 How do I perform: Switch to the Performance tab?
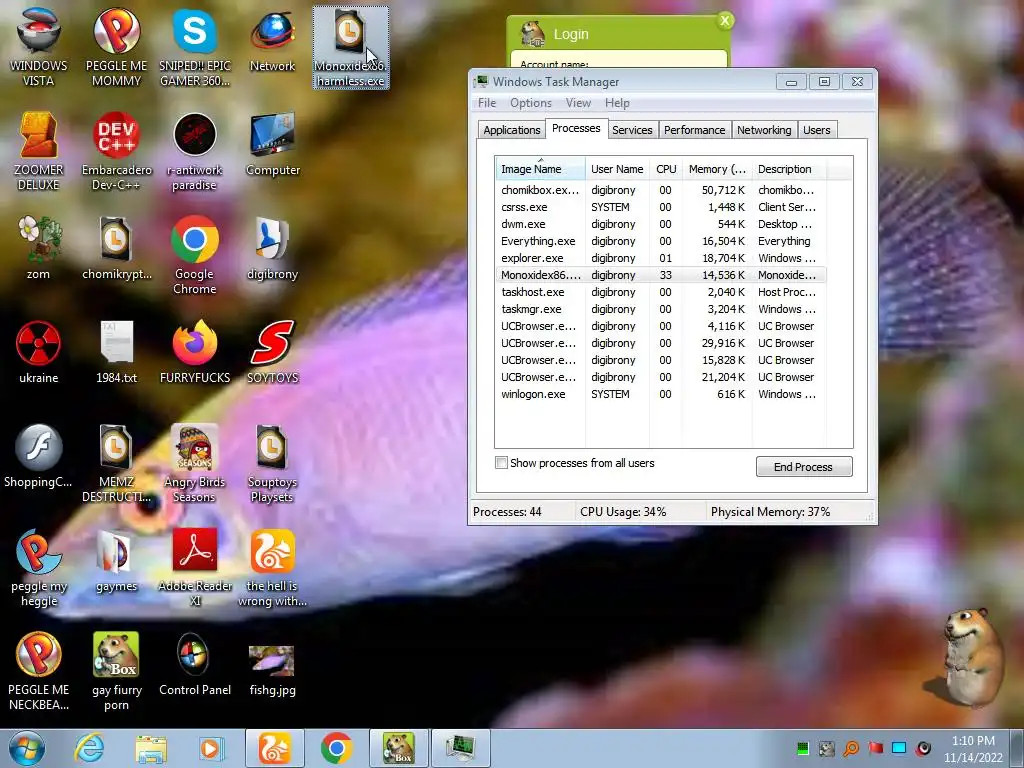click(694, 130)
